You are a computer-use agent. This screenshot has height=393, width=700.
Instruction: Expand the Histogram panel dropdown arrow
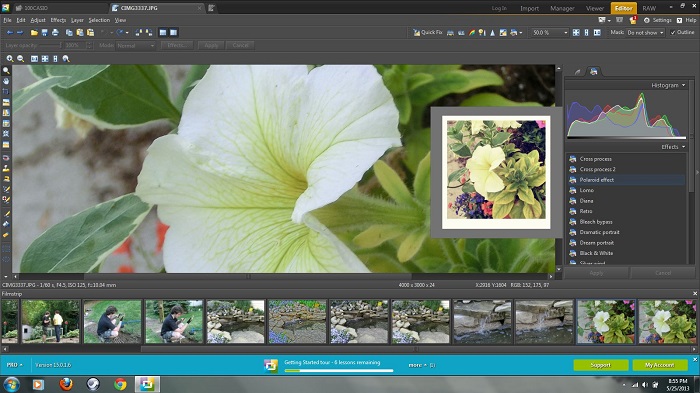click(683, 85)
